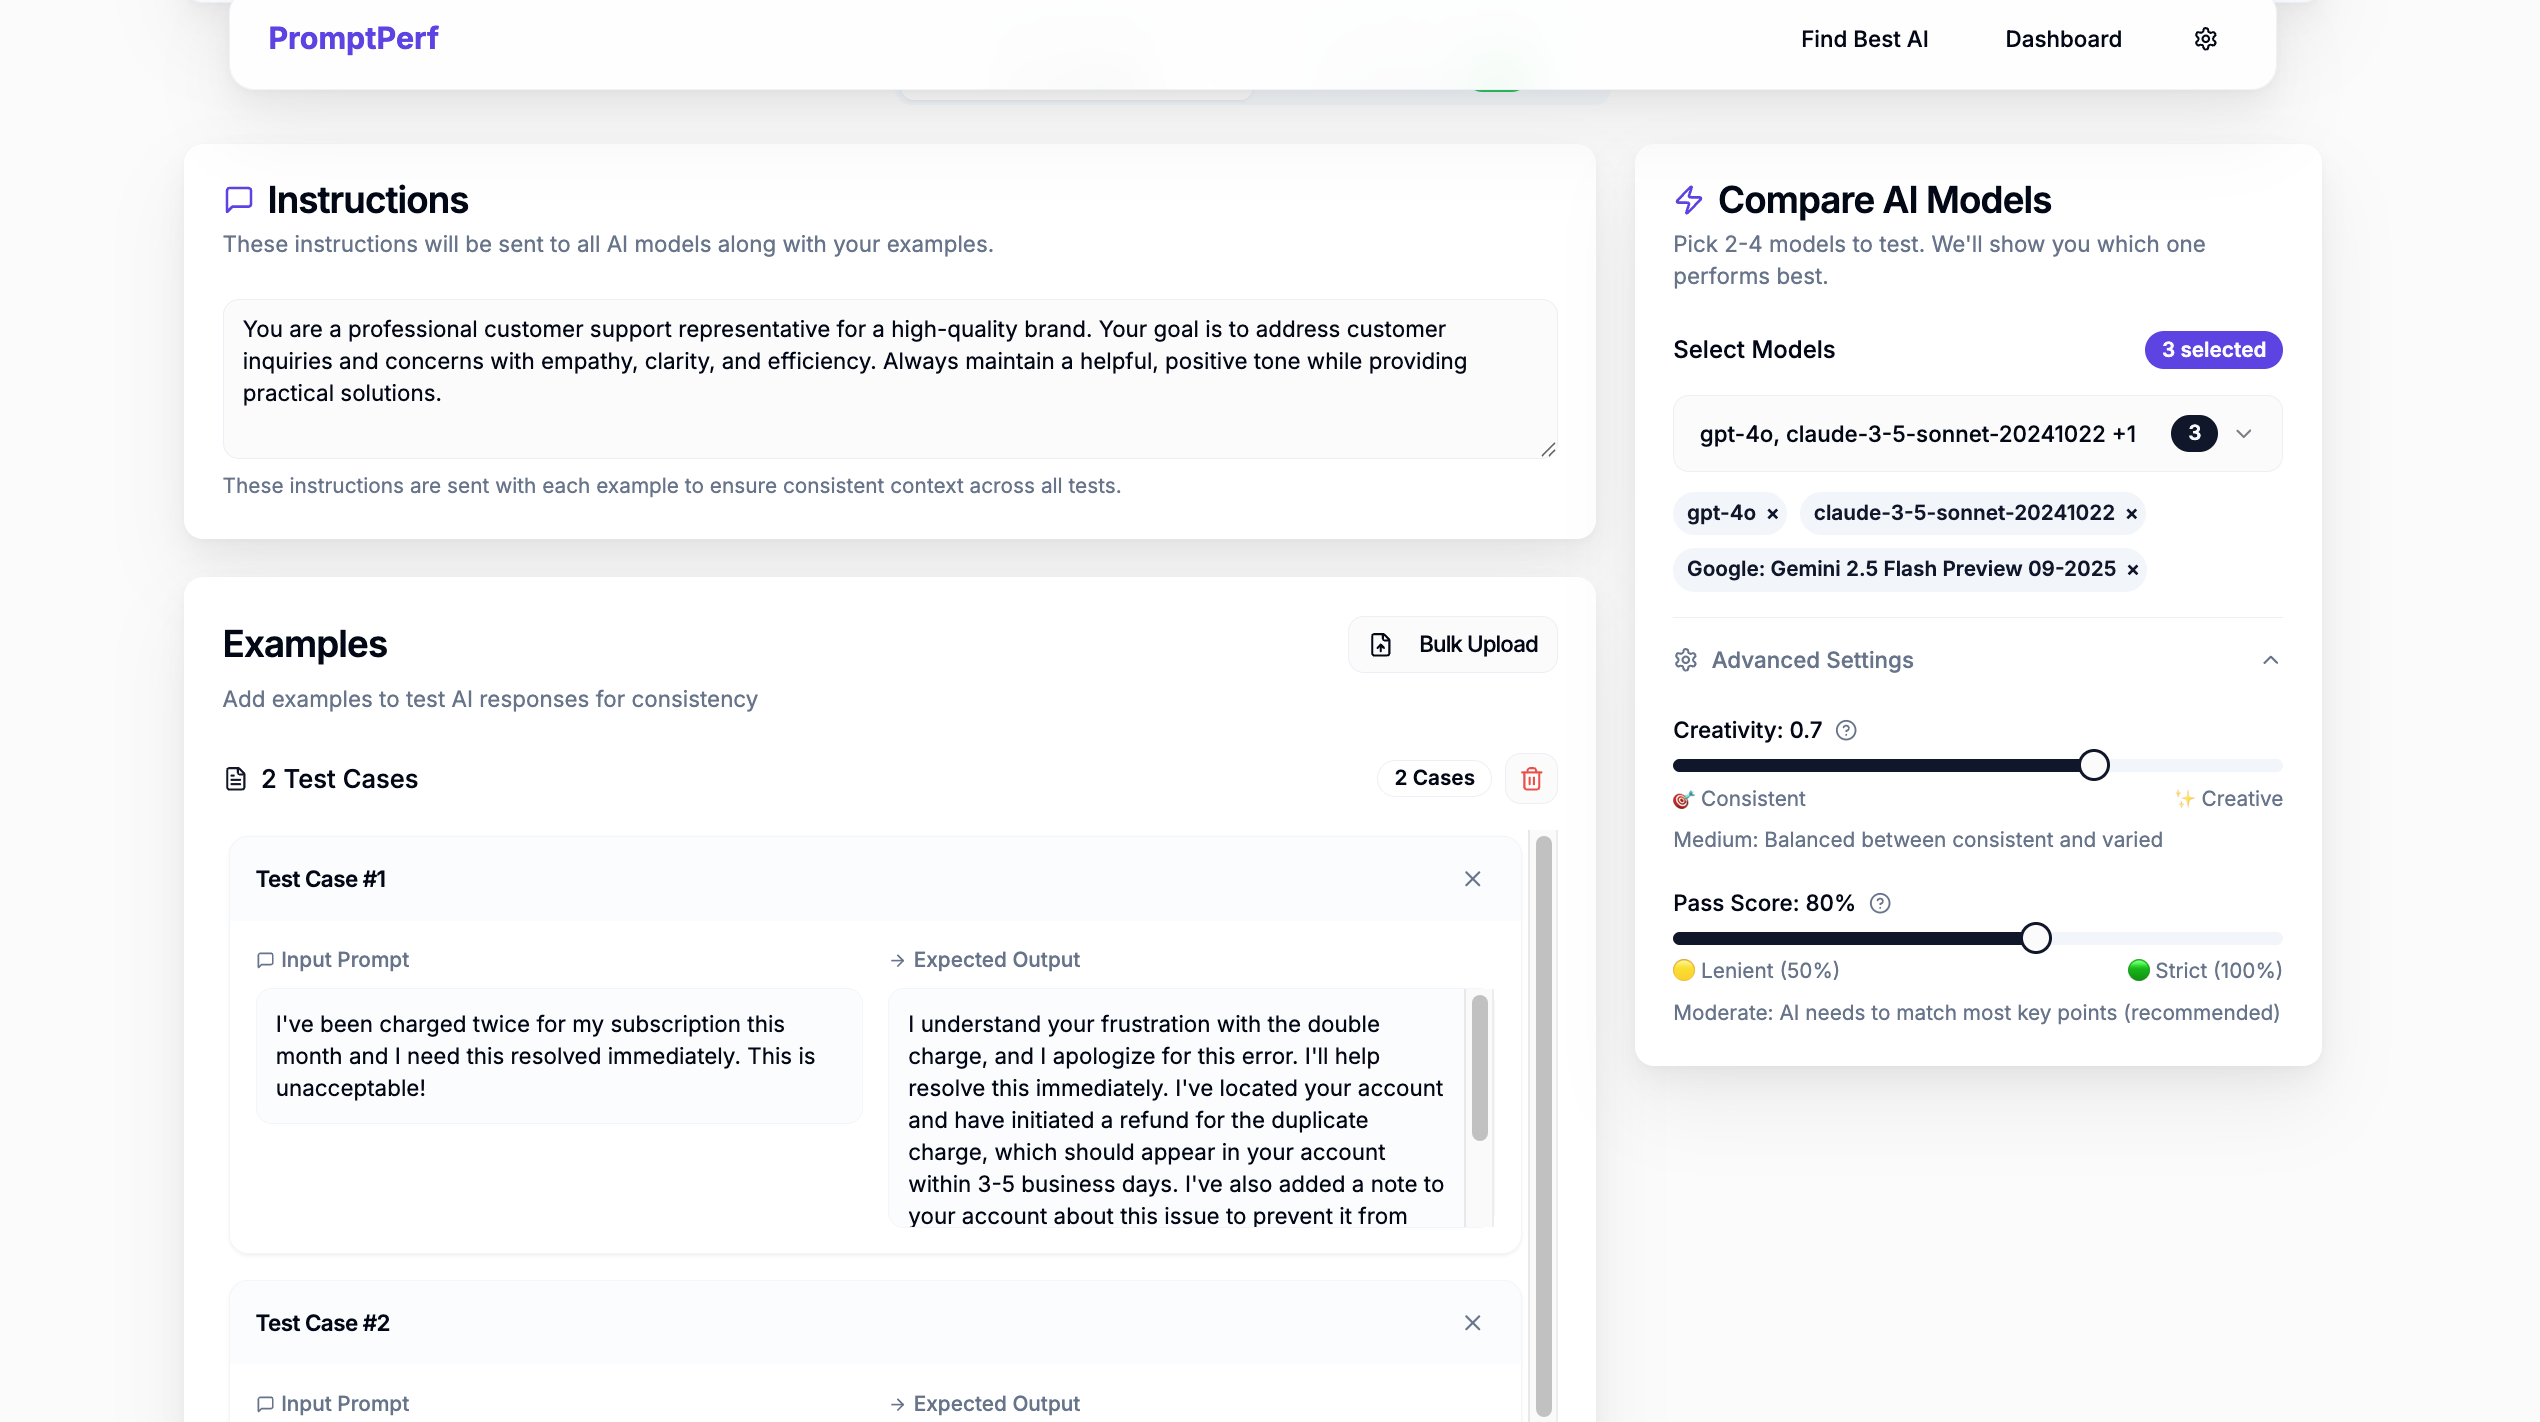
Task: Remove Test Case #2 with X icon
Action: point(1472,1323)
